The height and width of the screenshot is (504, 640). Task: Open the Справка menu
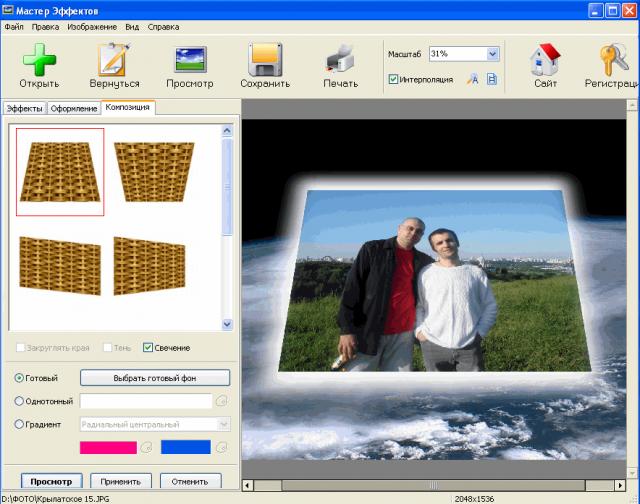click(163, 27)
